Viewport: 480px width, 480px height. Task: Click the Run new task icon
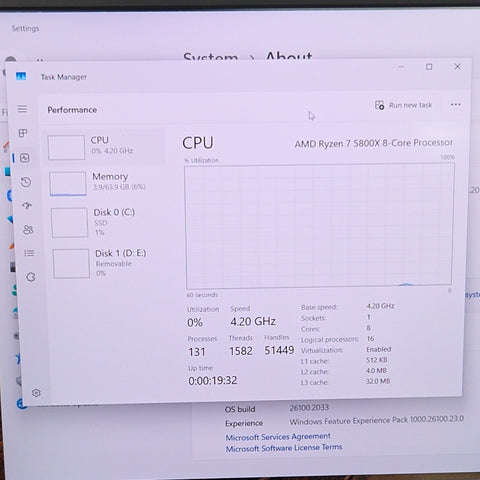[379, 105]
